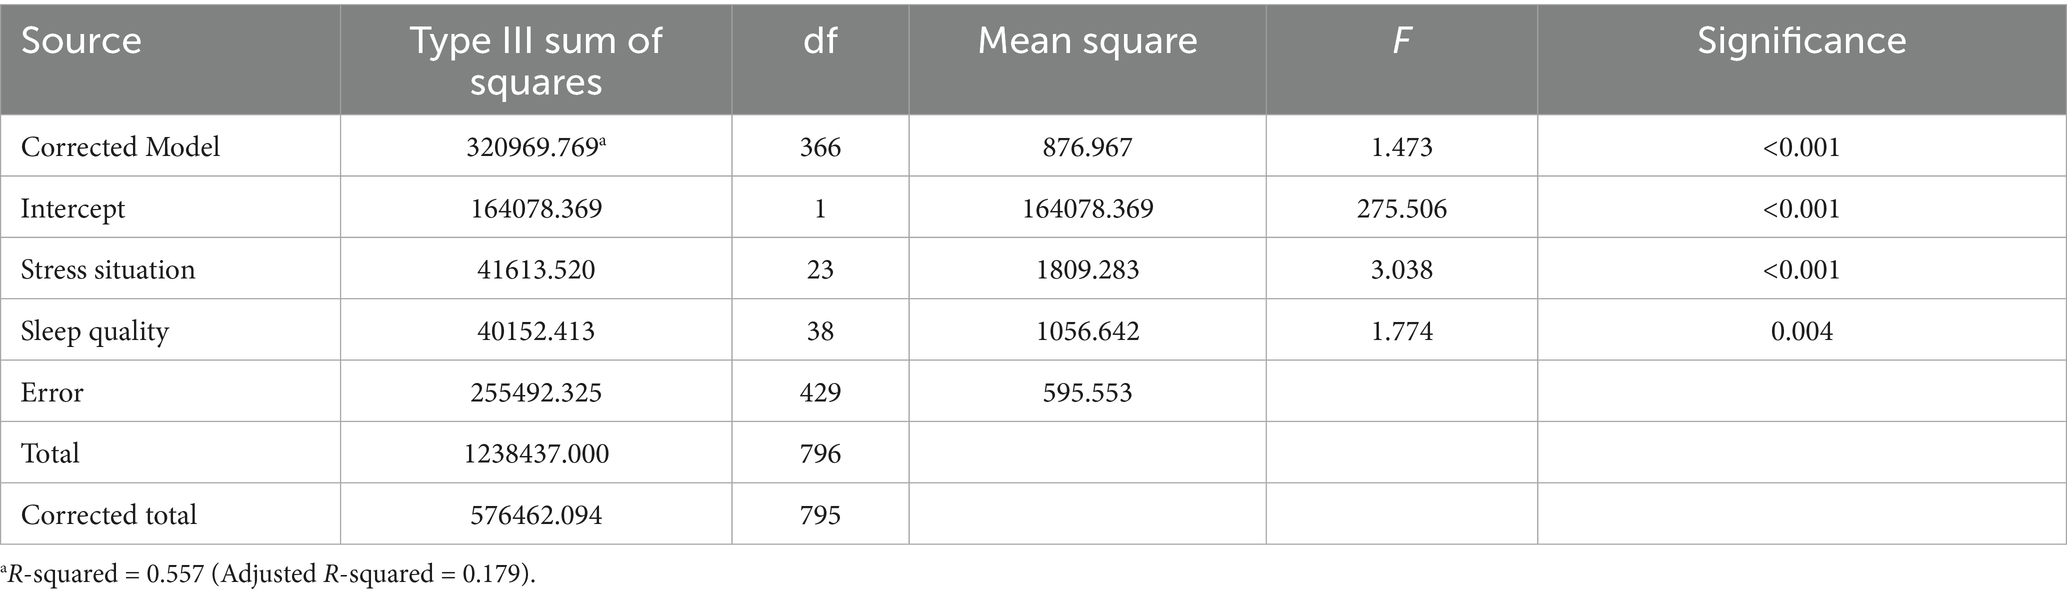Click the df column header

(x=820, y=41)
